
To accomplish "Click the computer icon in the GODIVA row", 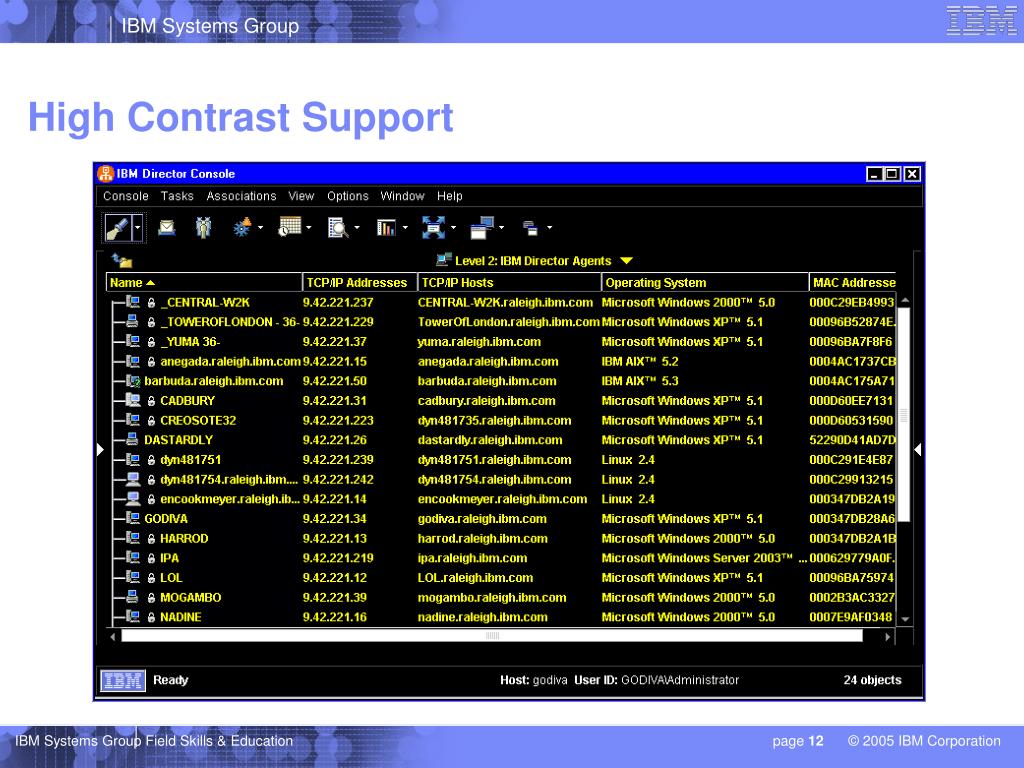I will [x=133, y=519].
